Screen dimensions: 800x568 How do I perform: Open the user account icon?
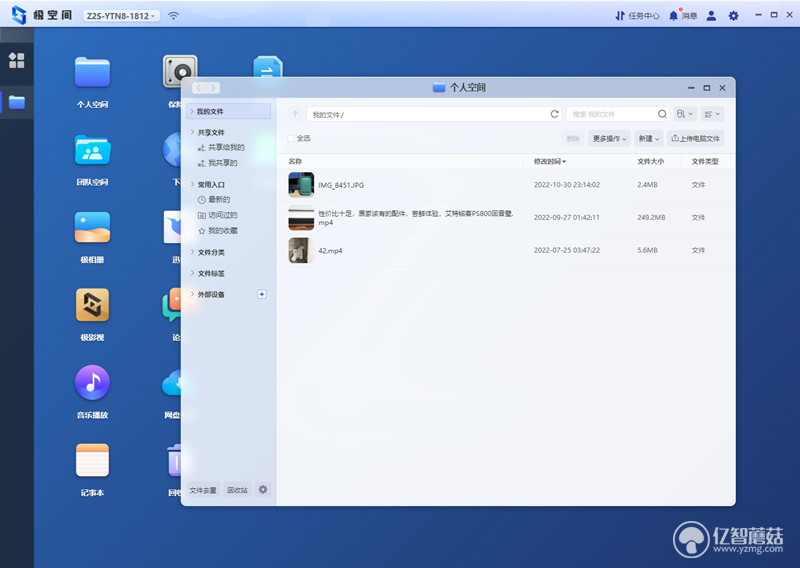[711, 16]
